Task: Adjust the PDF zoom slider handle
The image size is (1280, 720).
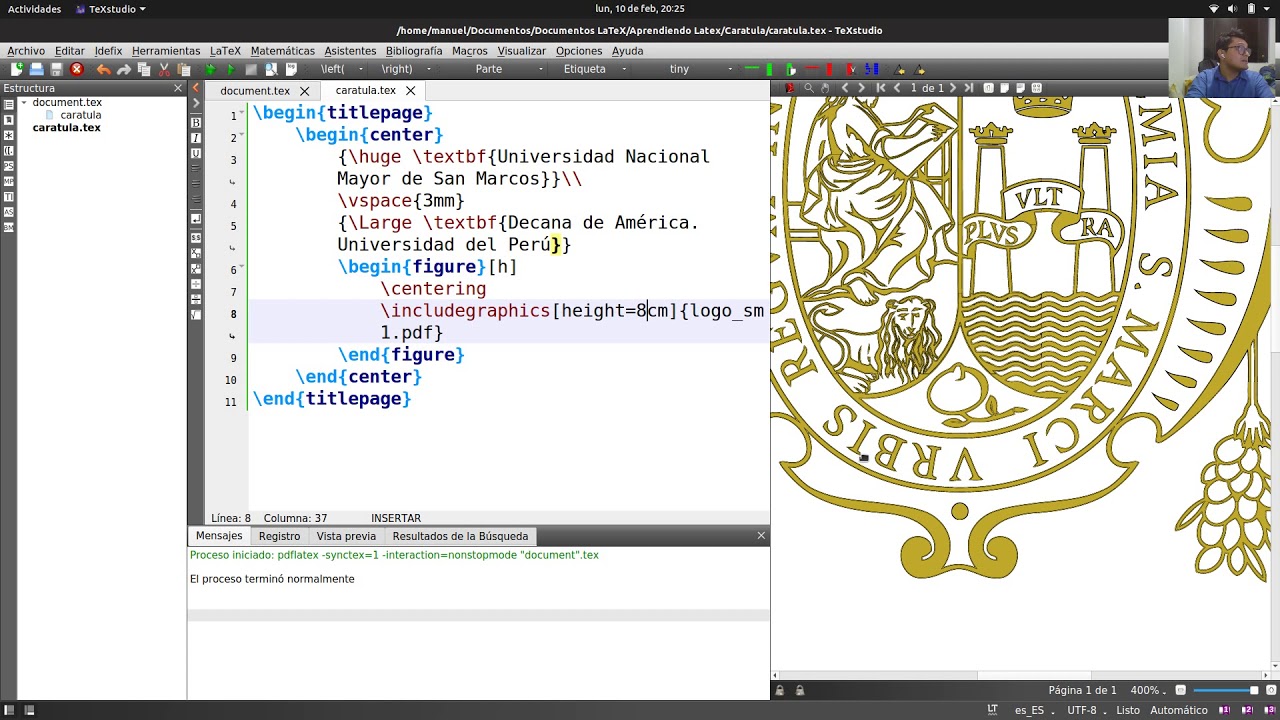Action: [1253, 690]
